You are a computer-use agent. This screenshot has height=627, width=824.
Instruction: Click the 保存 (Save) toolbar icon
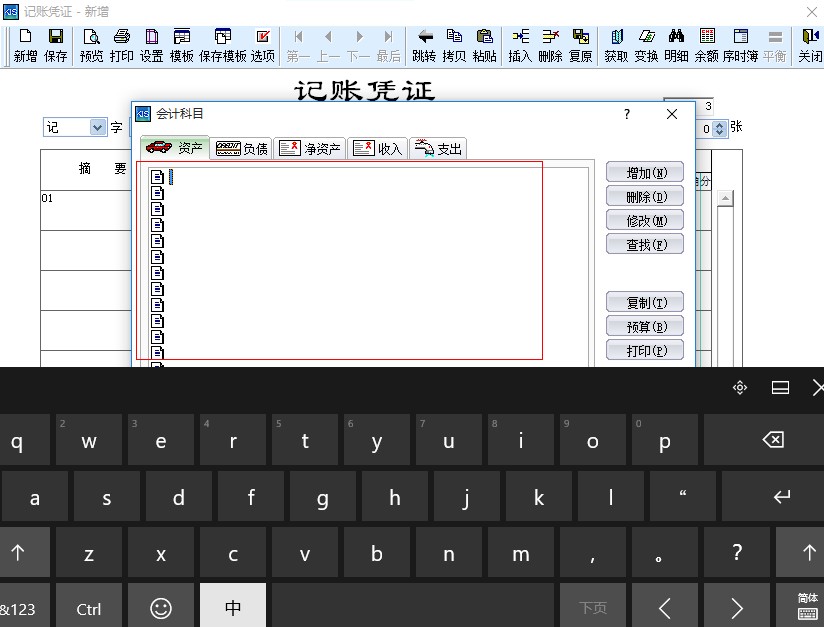pyautogui.click(x=56, y=45)
